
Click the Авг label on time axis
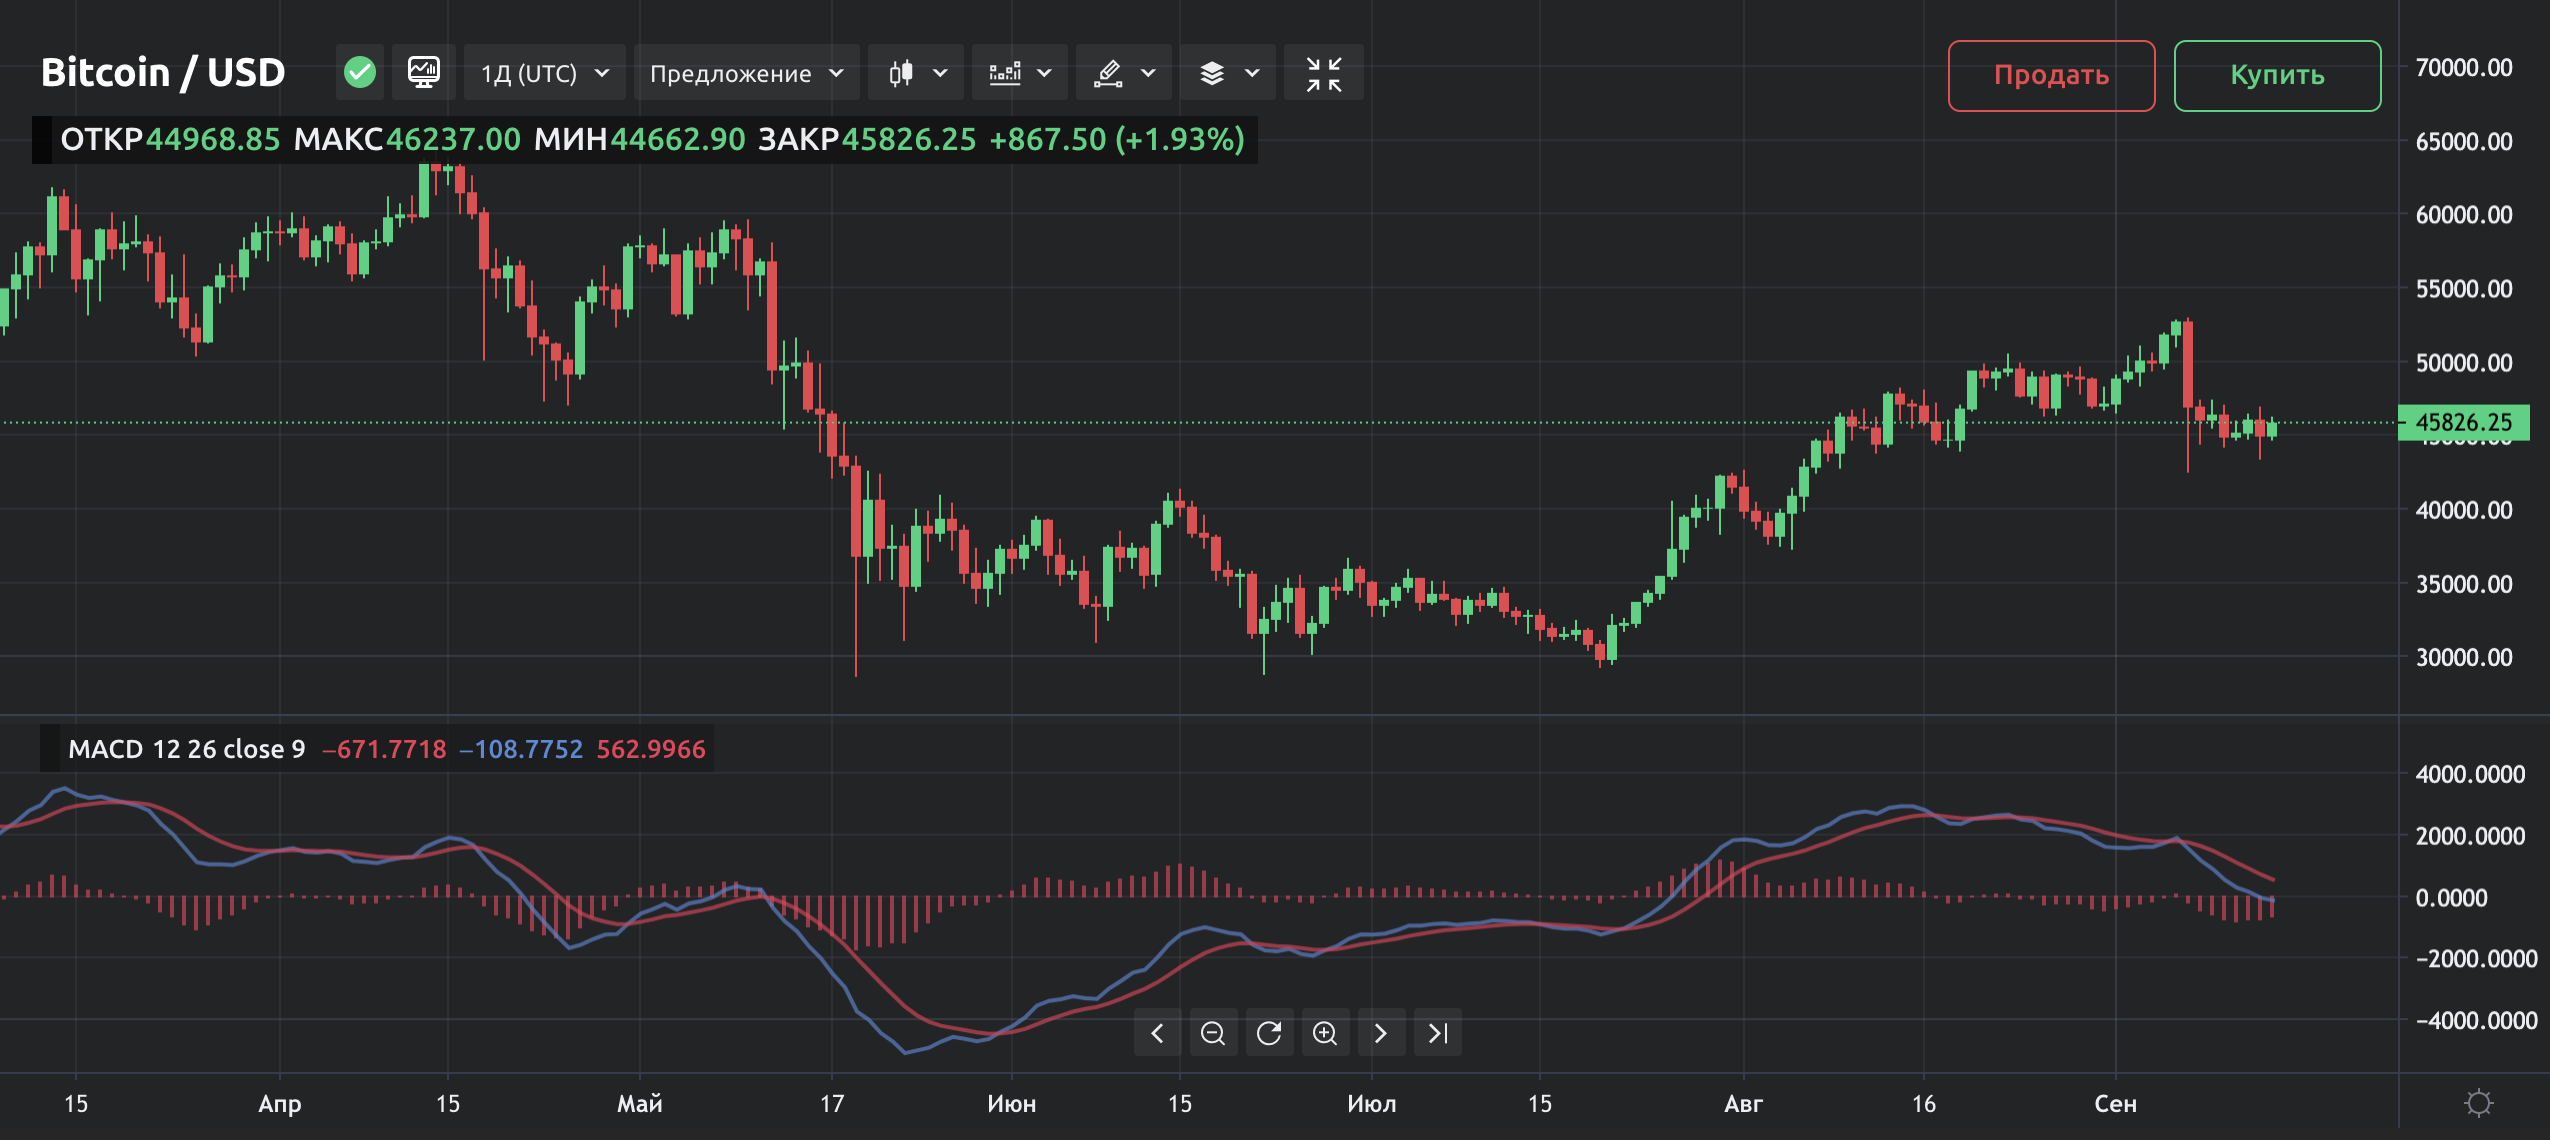tap(1744, 1104)
